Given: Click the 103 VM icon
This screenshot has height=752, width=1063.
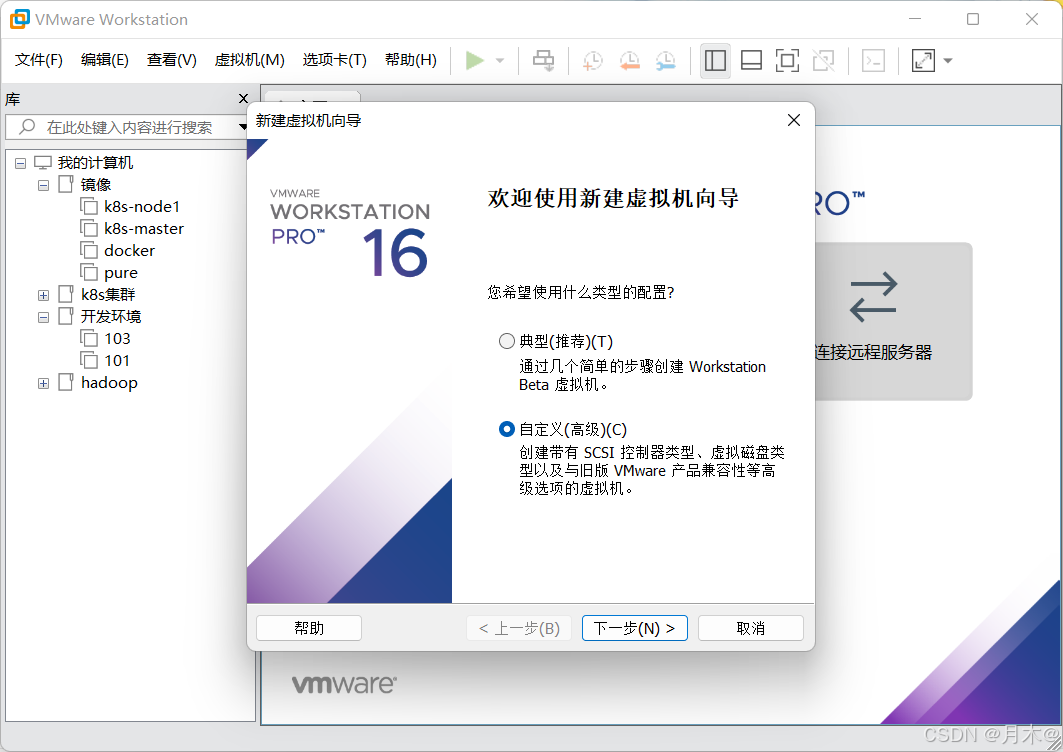Looking at the screenshot, I should [x=89, y=338].
